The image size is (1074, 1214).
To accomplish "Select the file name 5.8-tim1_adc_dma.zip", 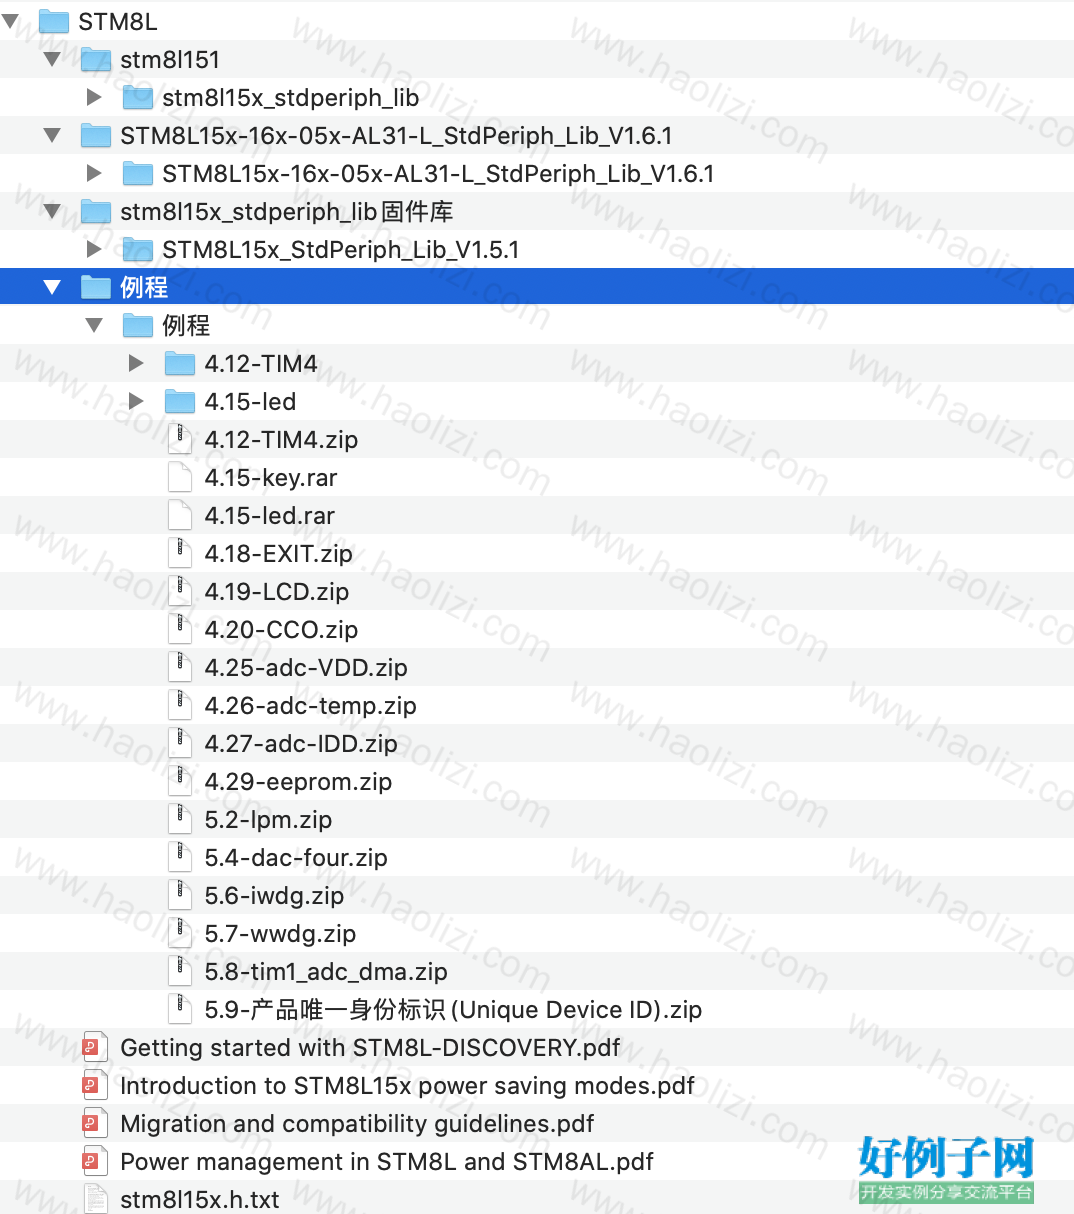I will pyautogui.click(x=326, y=972).
